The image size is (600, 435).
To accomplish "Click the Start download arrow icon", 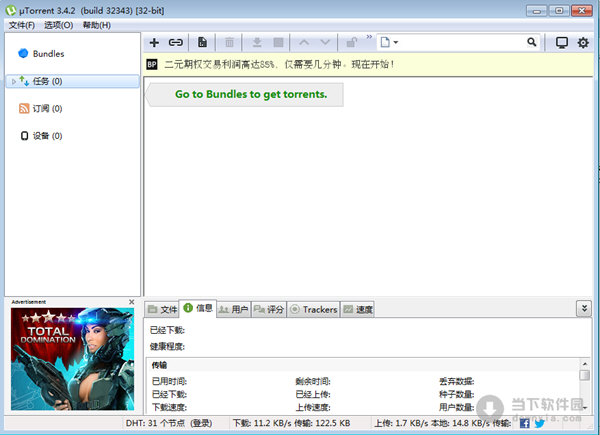I will [x=257, y=42].
